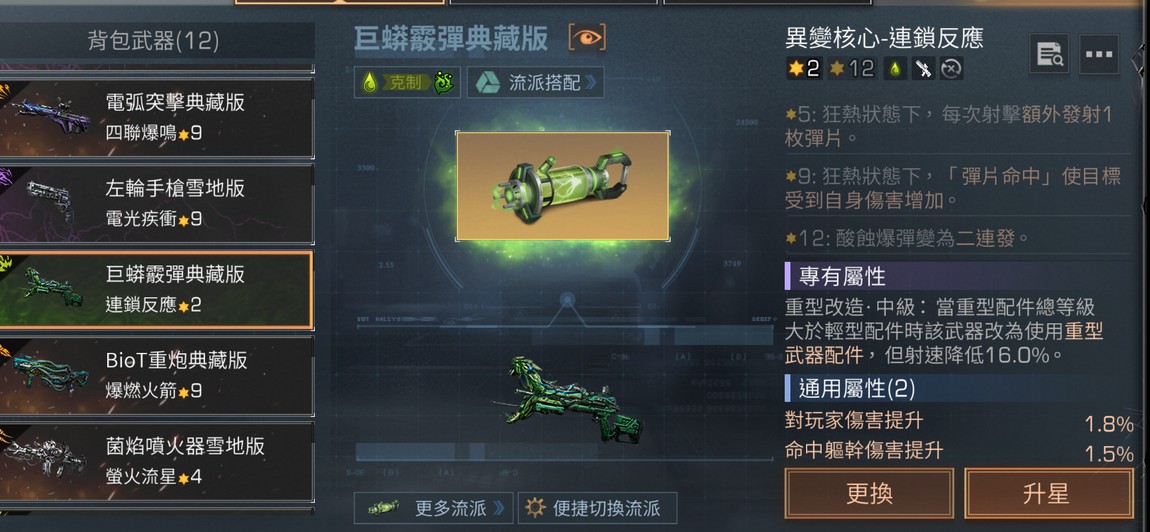
Task: Toggle the orange eye preview icon
Action: (x=587, y=37)
